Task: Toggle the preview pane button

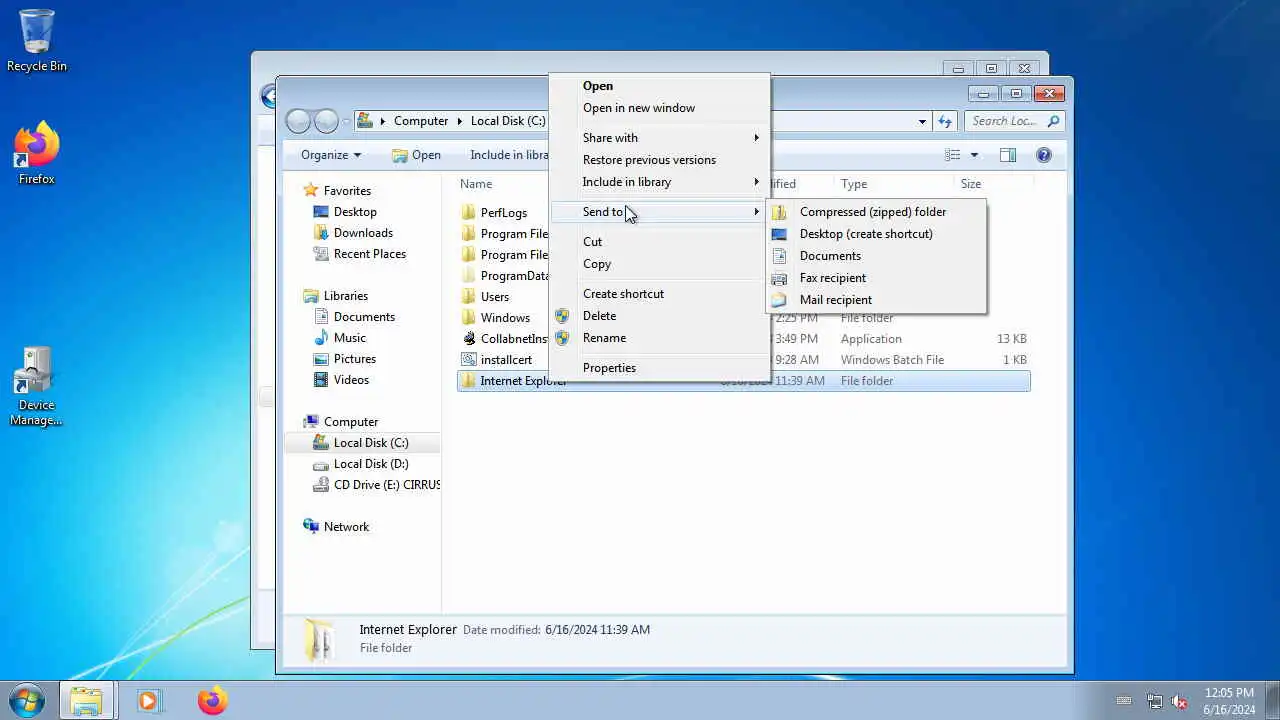Action: [x=1008, y=155]
